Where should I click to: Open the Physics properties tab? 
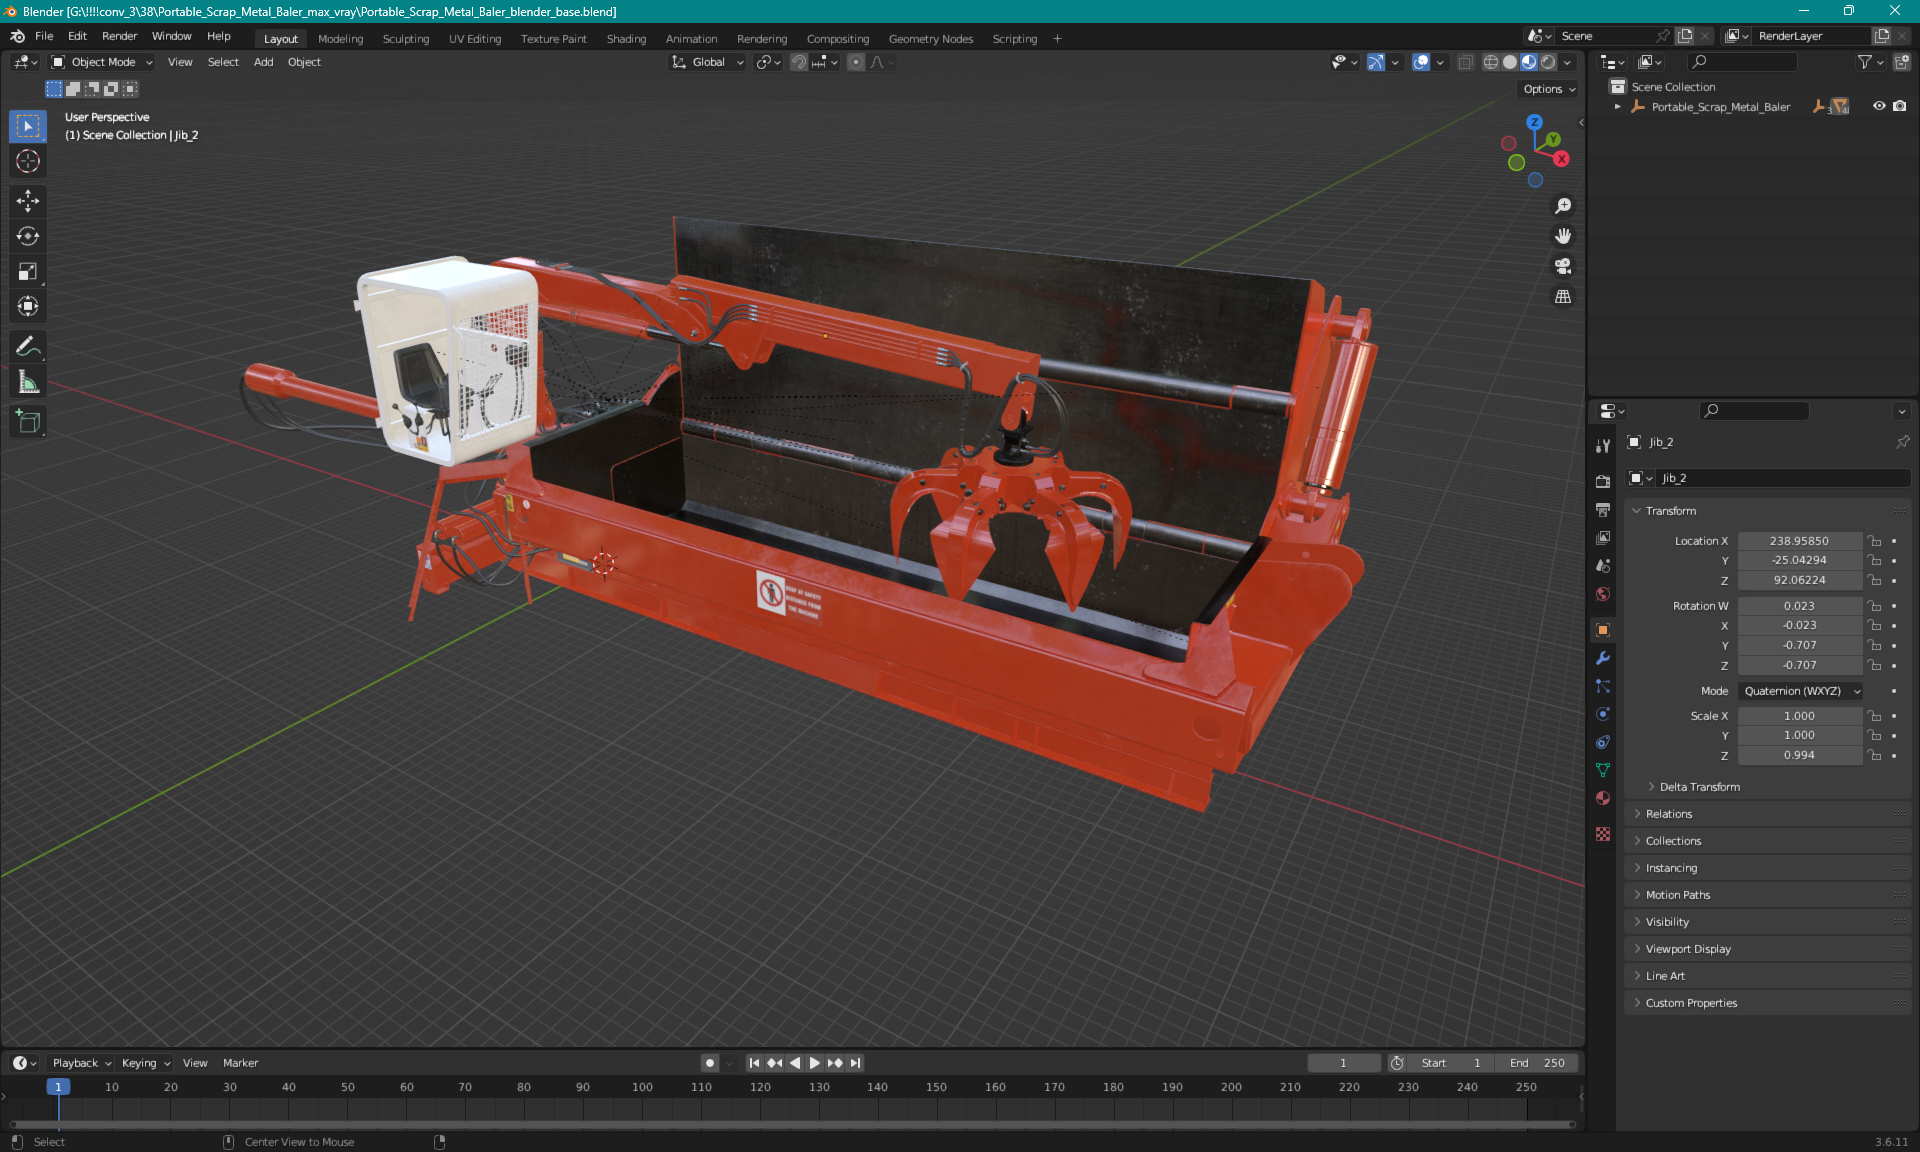pyautogui.click(x=1603, y=714)
